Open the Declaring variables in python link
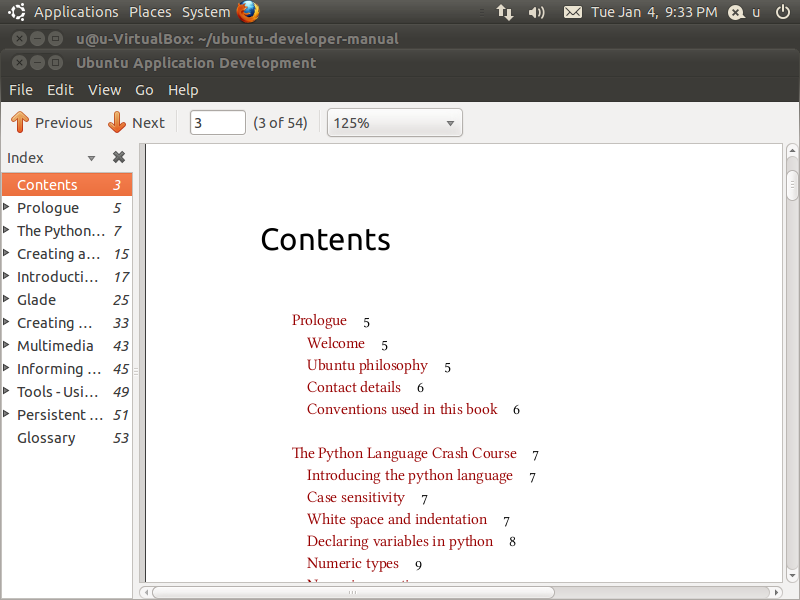Screen dimensions: 800x600 399,541
